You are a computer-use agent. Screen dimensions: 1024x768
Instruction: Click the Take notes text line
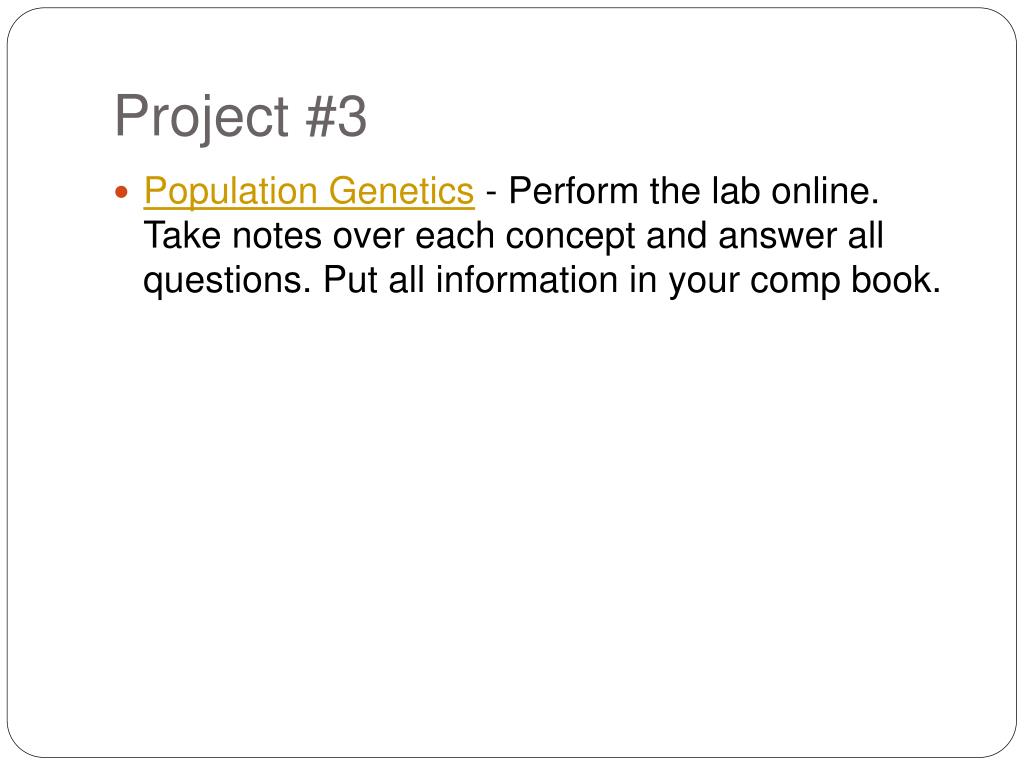513,236
